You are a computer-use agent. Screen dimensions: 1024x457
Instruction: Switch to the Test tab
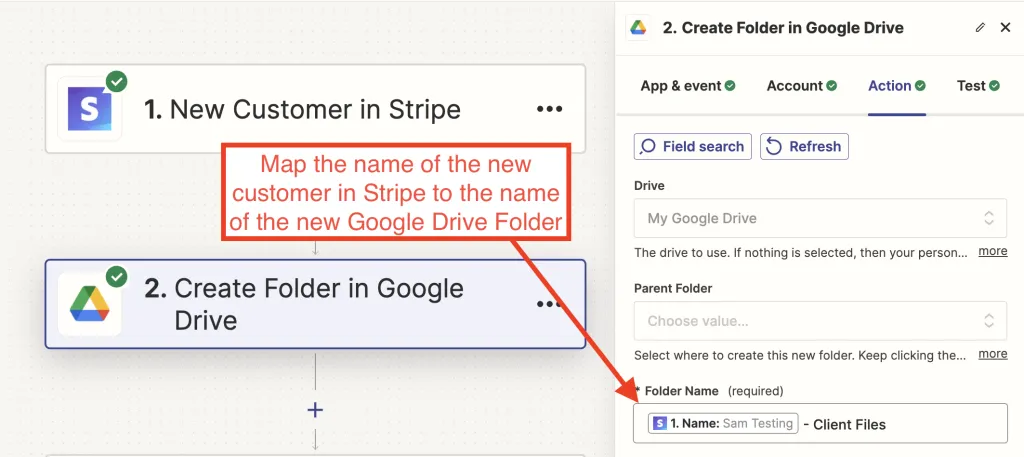click(x=978, y=86)
